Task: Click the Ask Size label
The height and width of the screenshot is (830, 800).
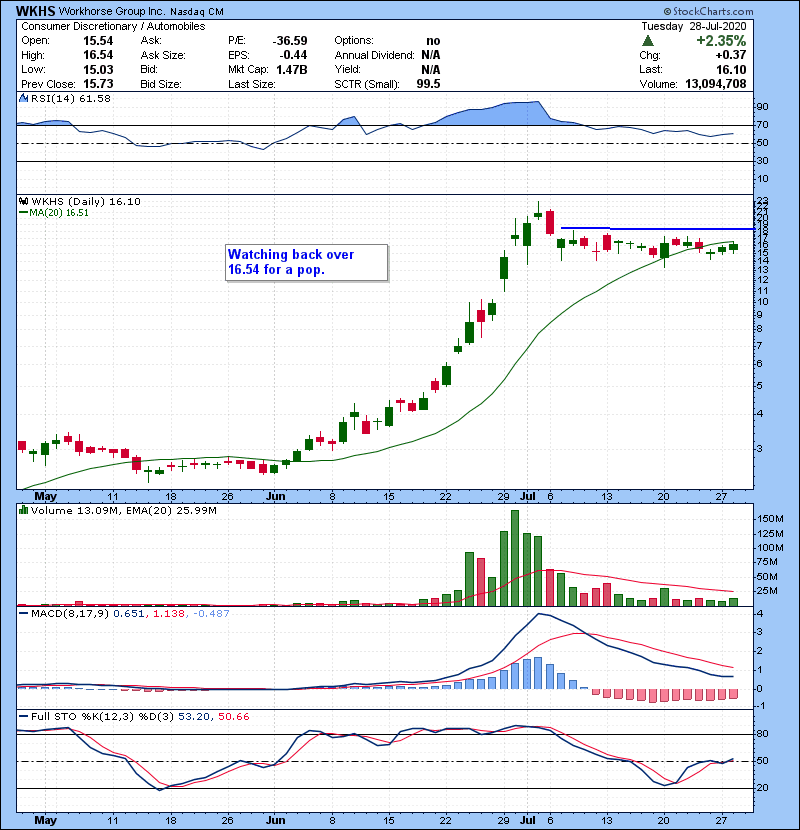Action: coord(163,55)
